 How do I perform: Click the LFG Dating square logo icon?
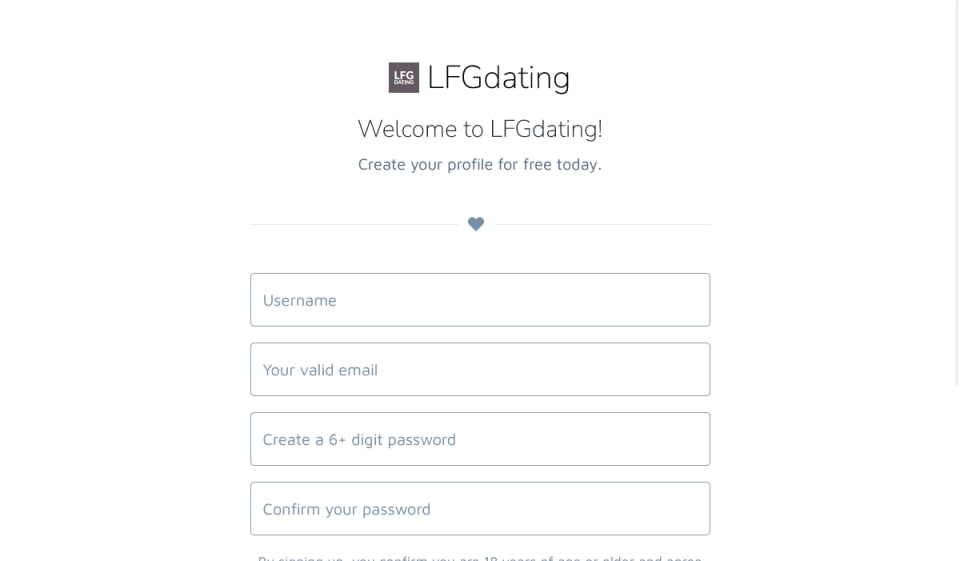tap(403, 77)
